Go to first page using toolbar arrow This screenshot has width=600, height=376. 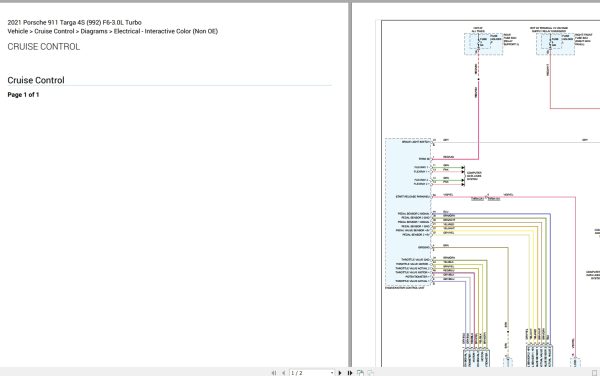(x=274, y=373)
